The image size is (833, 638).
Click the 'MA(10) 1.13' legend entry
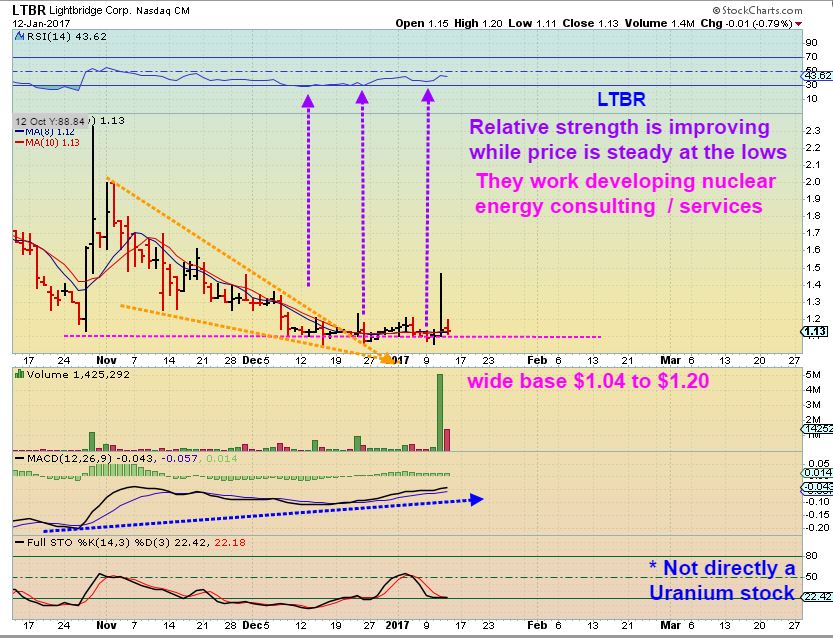[47, 142]
